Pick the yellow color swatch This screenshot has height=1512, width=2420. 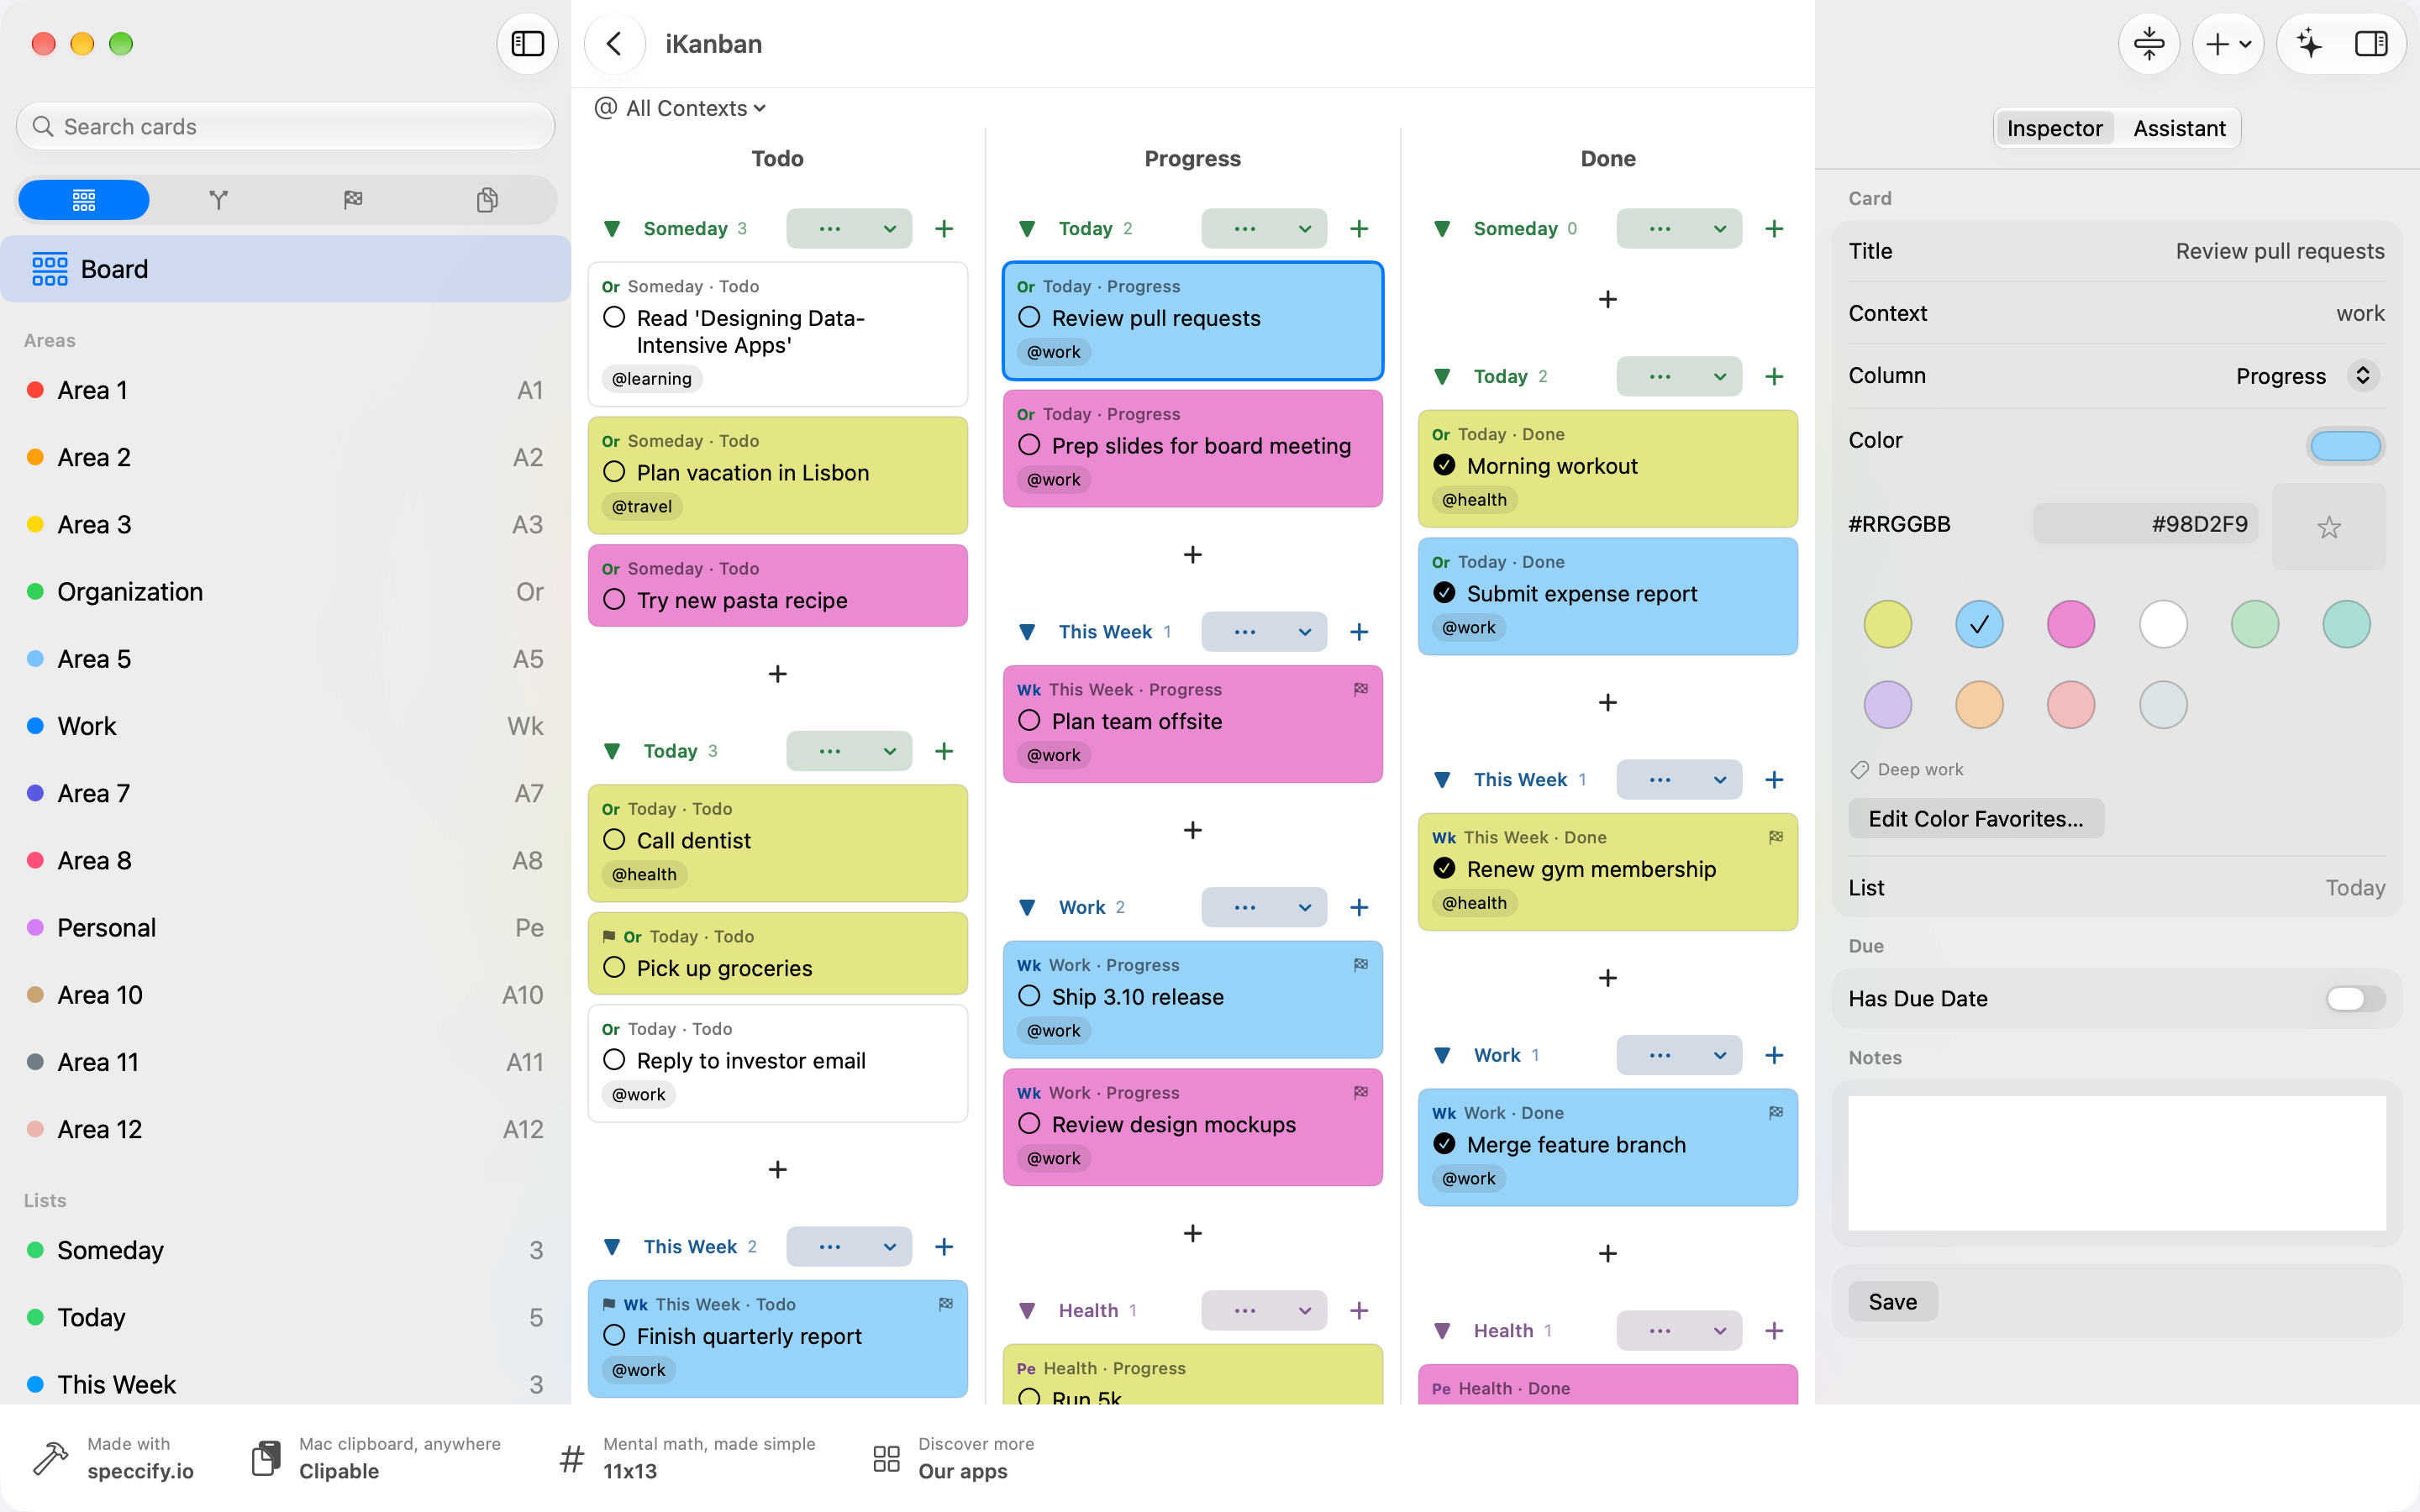(x=1887, y=625)
